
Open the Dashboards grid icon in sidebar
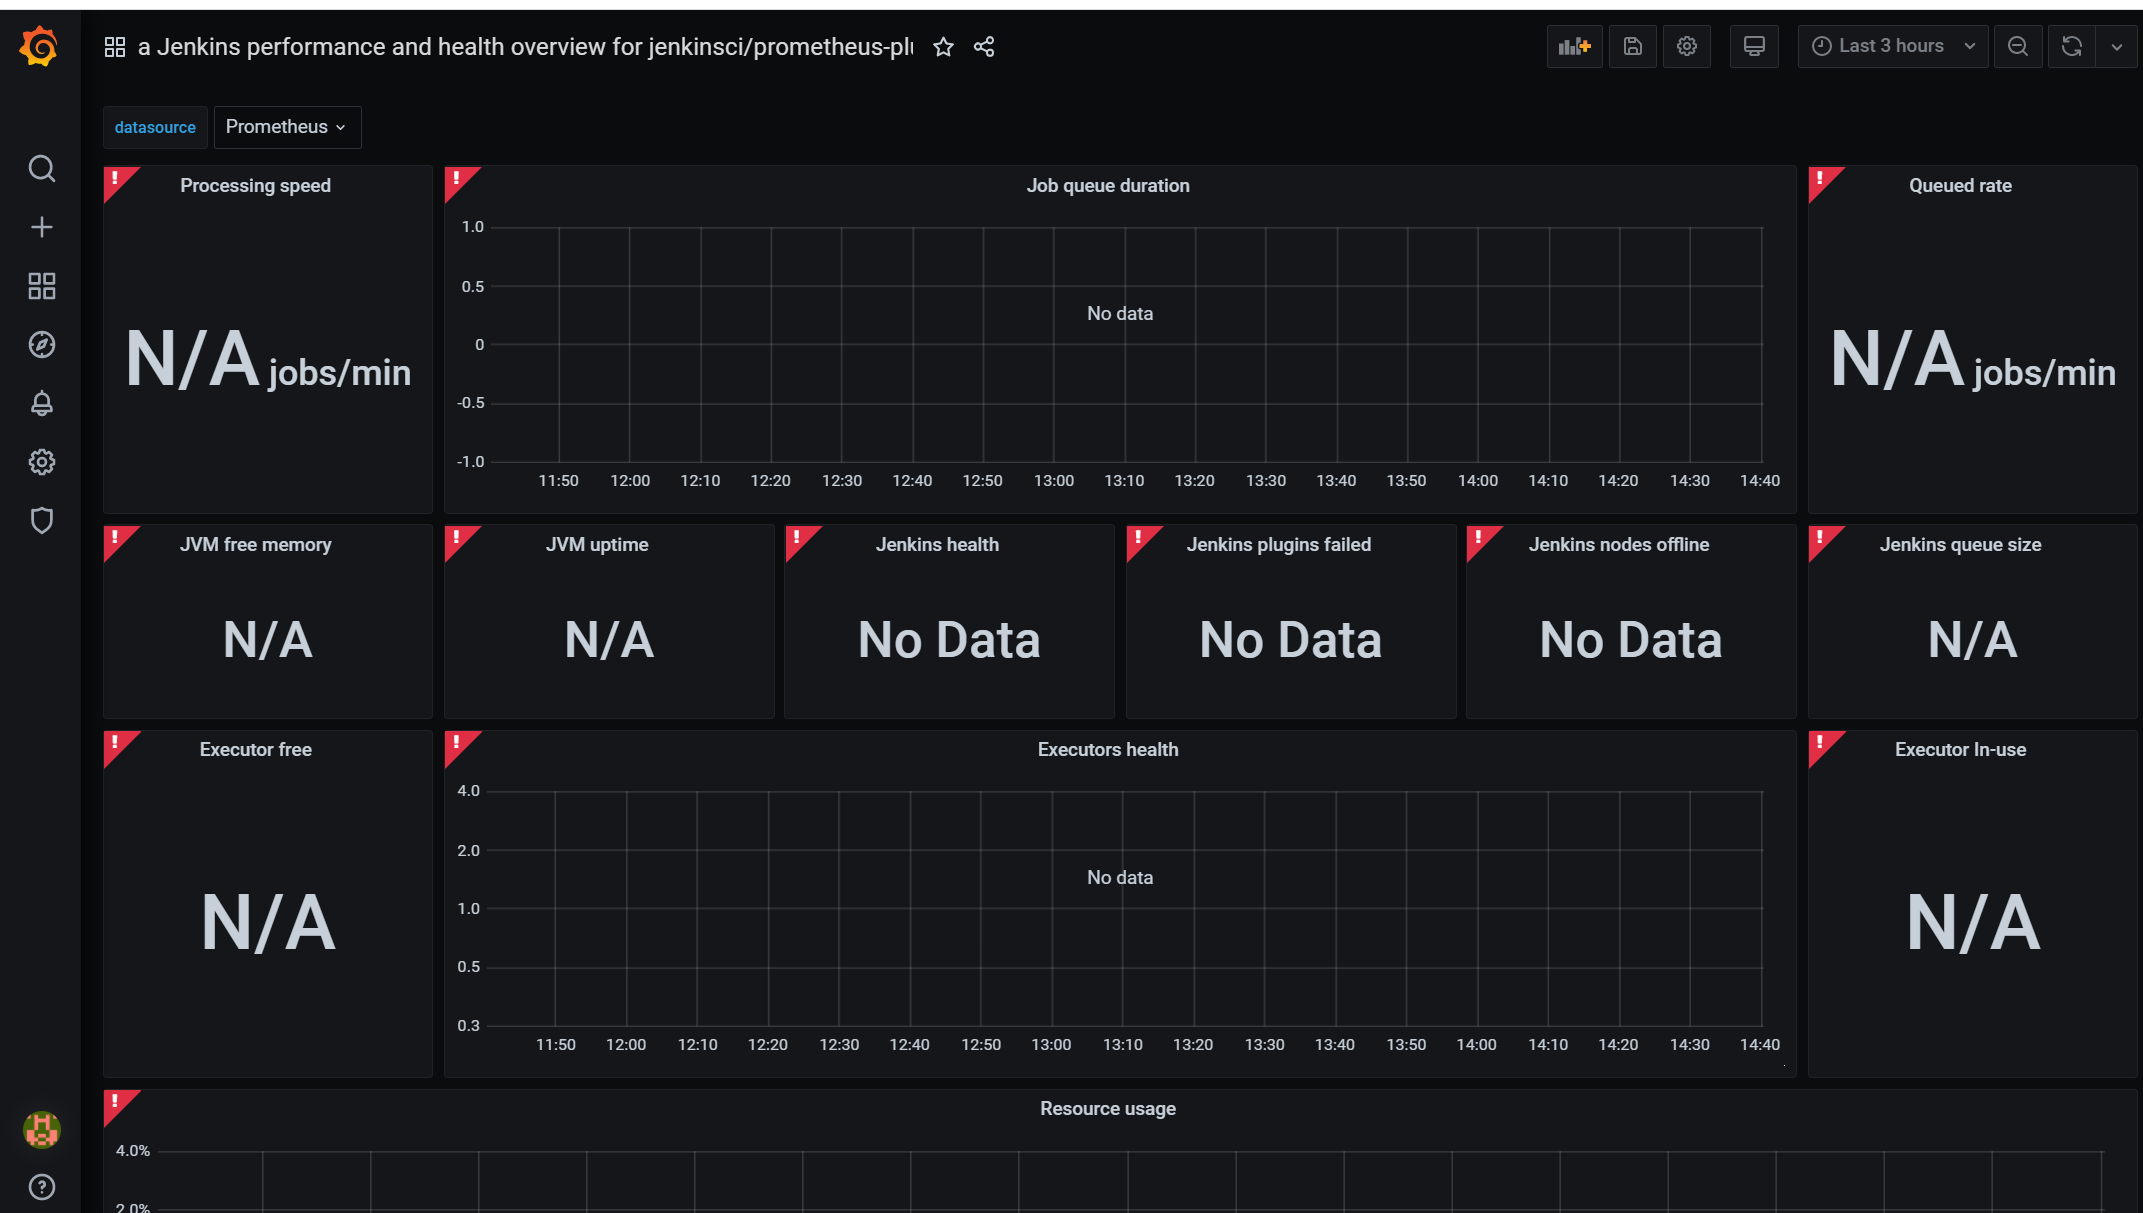coord(41,286)
